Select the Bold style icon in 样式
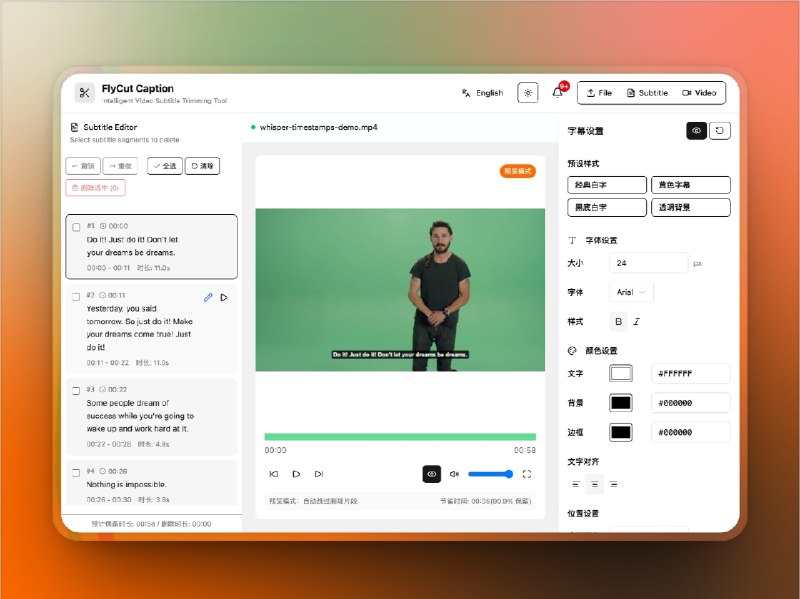800x599 pixels. (x=618, y=321)
